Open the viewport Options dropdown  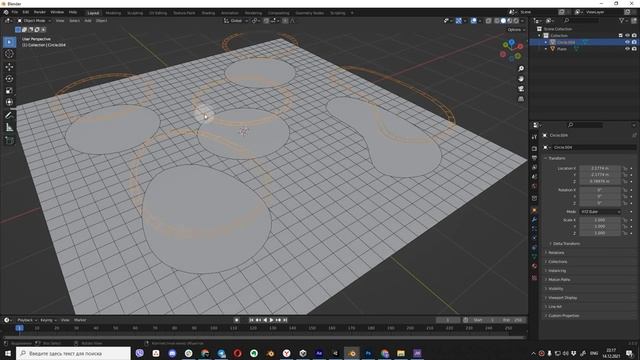(x=516, y=30)
